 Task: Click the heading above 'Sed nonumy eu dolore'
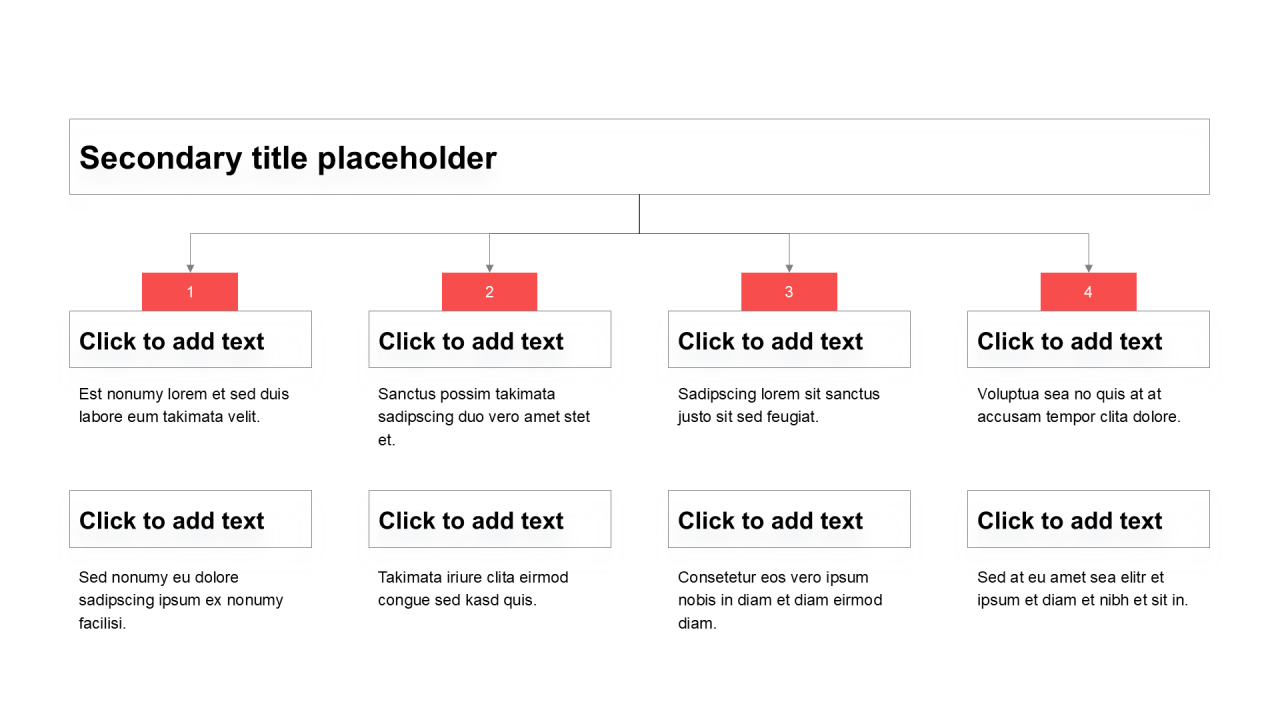tap(190, 519)
